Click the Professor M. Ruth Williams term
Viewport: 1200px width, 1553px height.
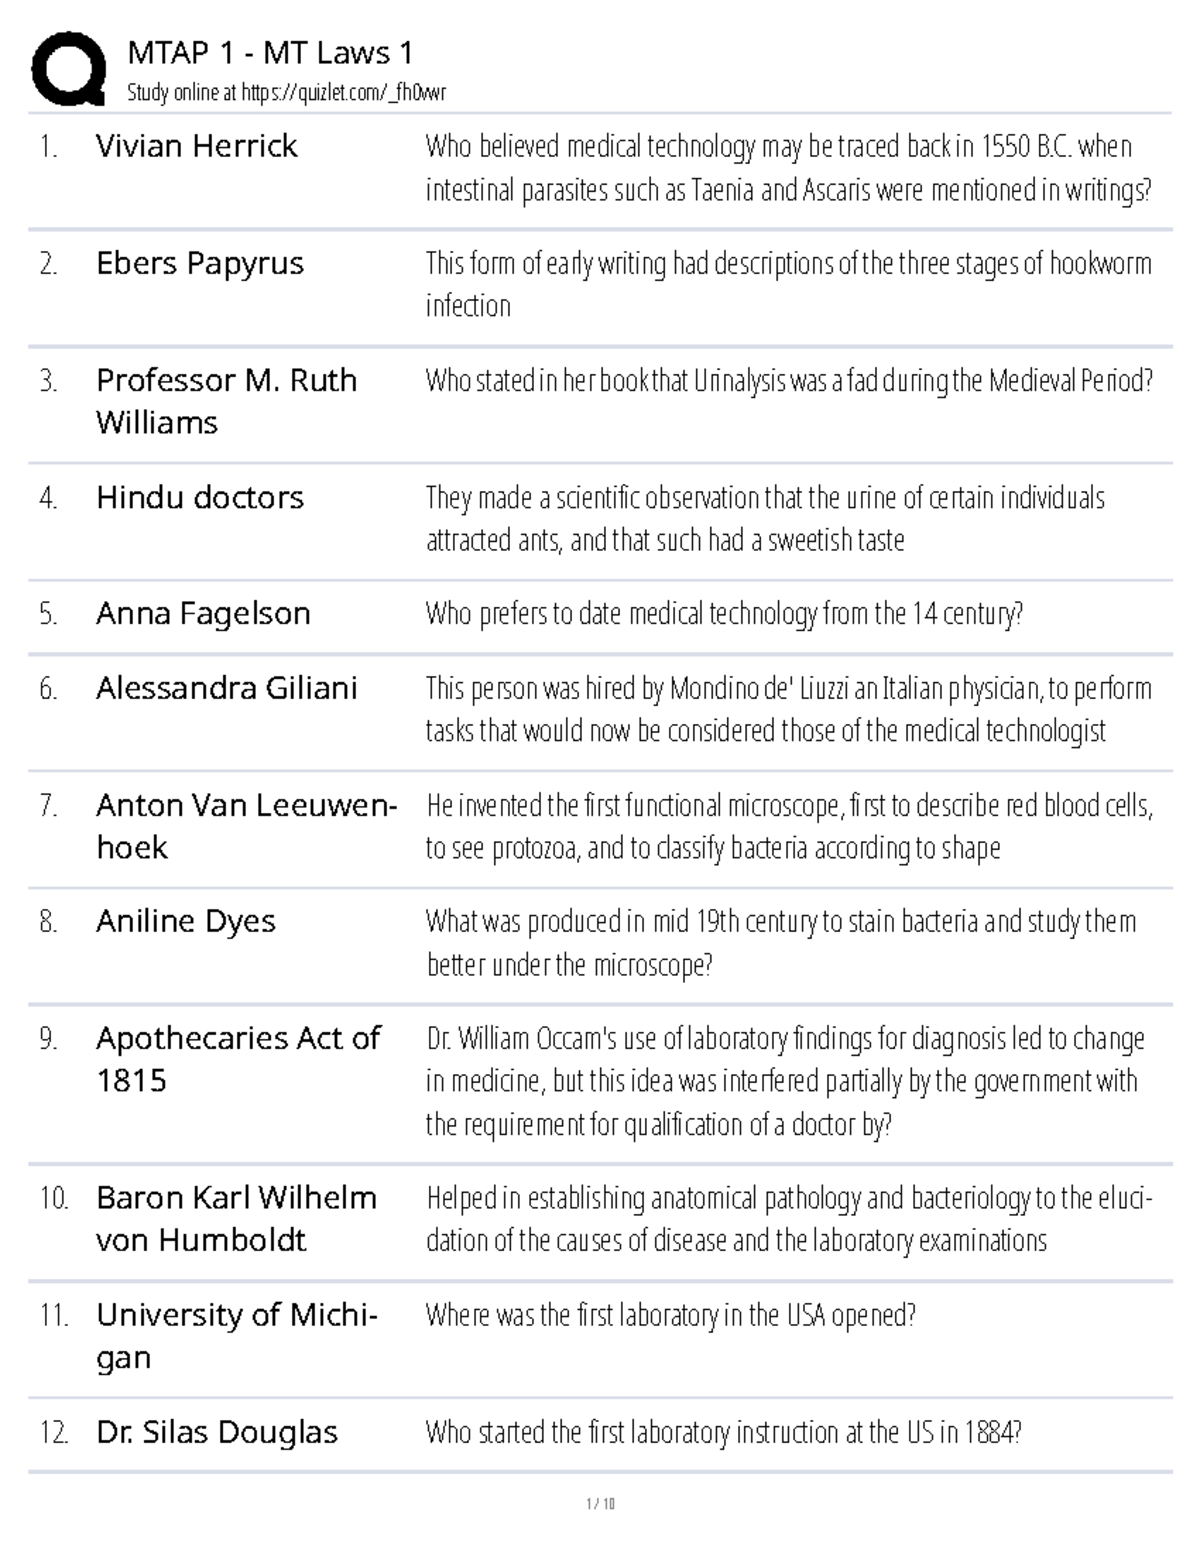226,401
